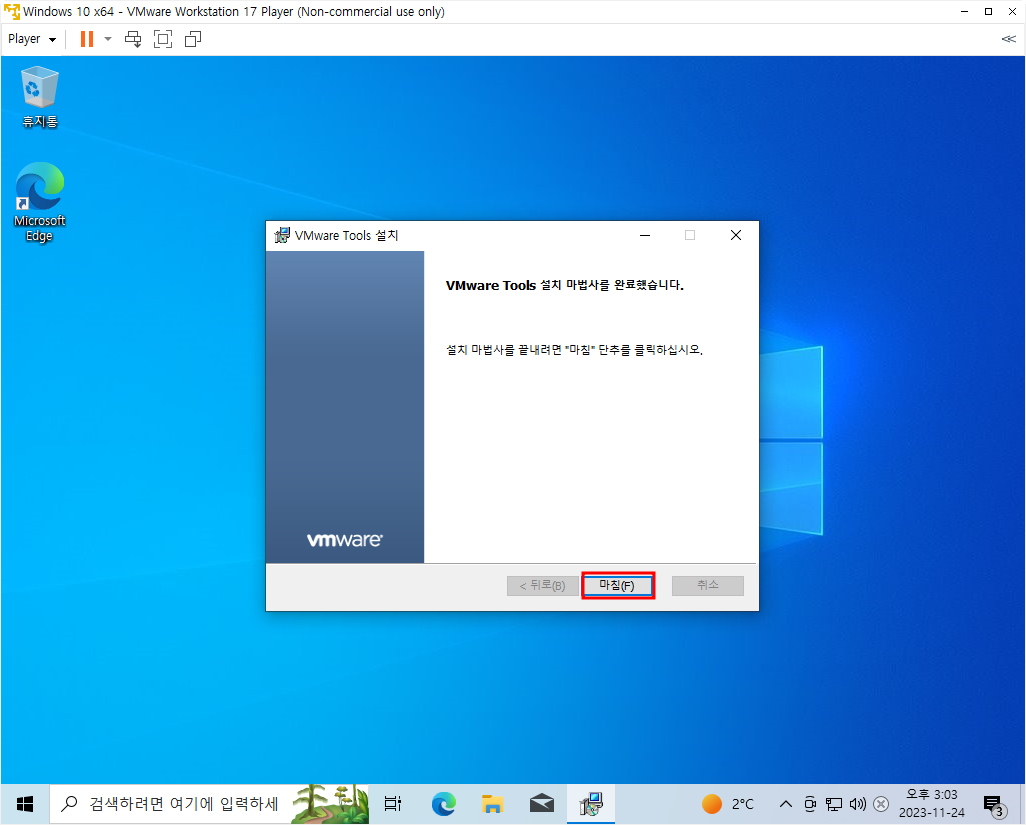
Task: Select the Microsoft Edge desktop shortcut
Action: [39, 202]
